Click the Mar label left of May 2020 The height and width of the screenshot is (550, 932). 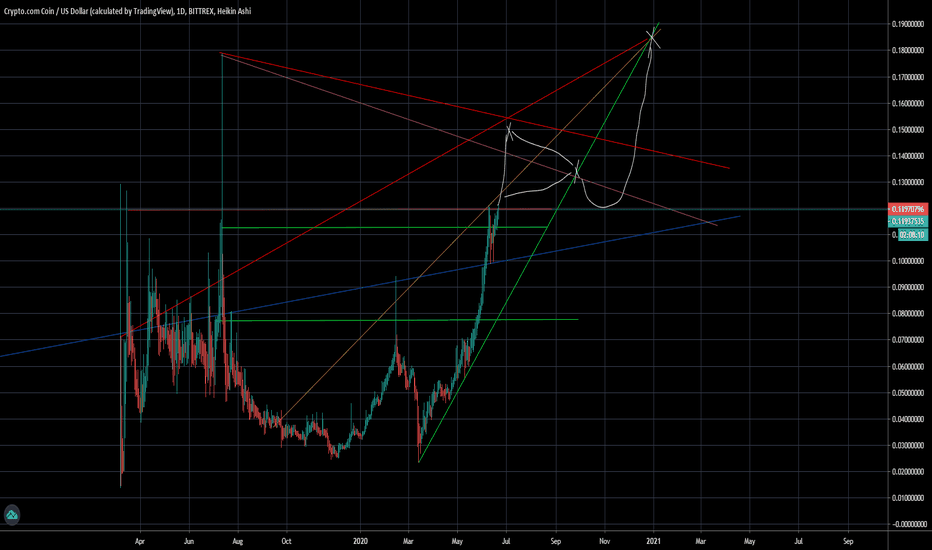tap(408, 542)
